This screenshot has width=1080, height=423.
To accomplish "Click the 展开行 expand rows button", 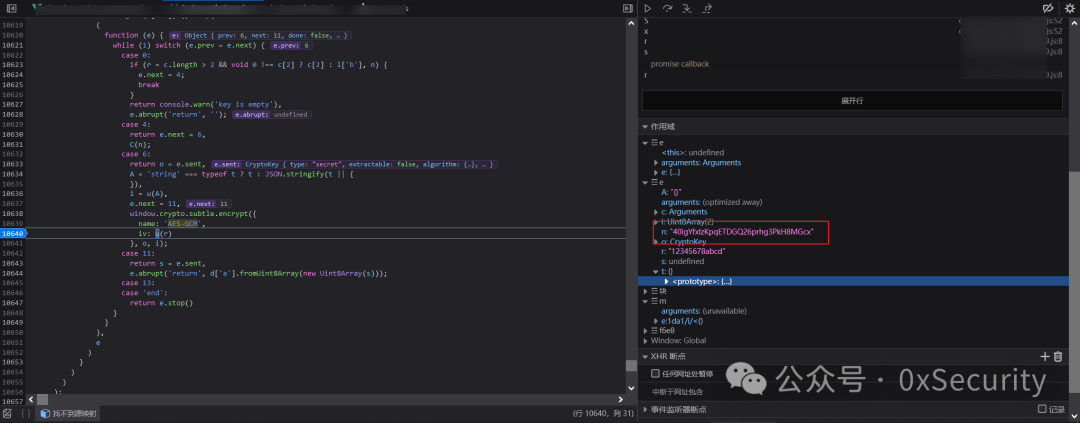I will coord(852,101).
